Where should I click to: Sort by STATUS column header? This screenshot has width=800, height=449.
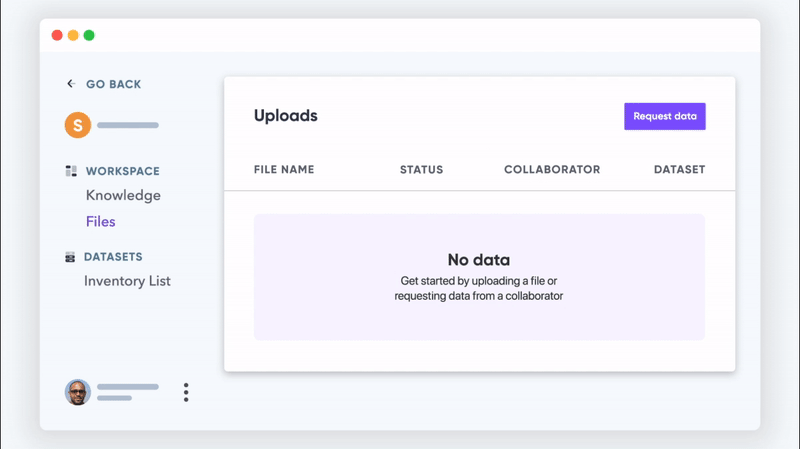[x=421, y=169]
